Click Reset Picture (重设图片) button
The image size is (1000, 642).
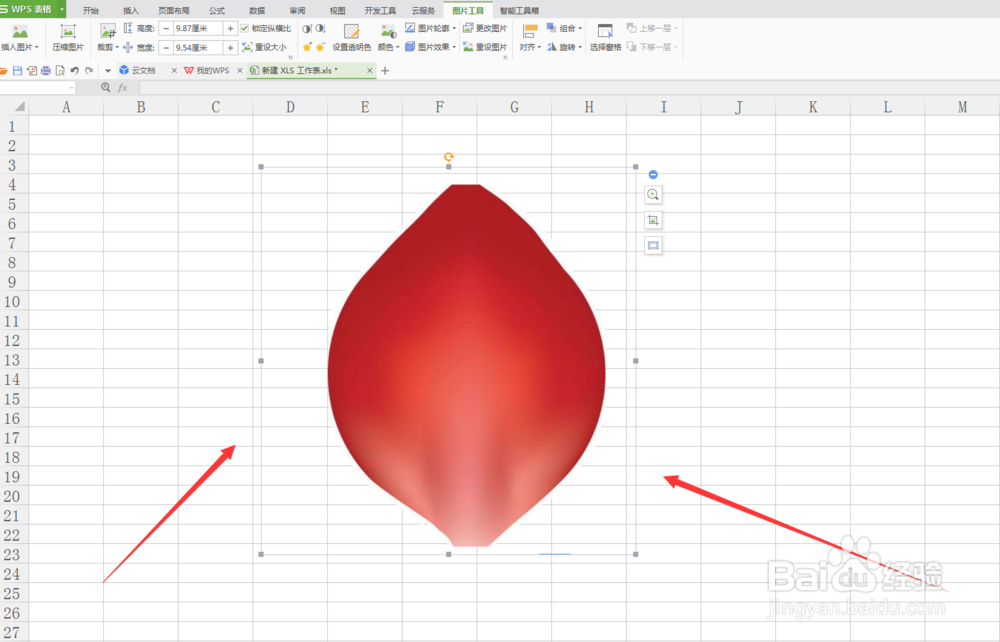coord(485,47)
